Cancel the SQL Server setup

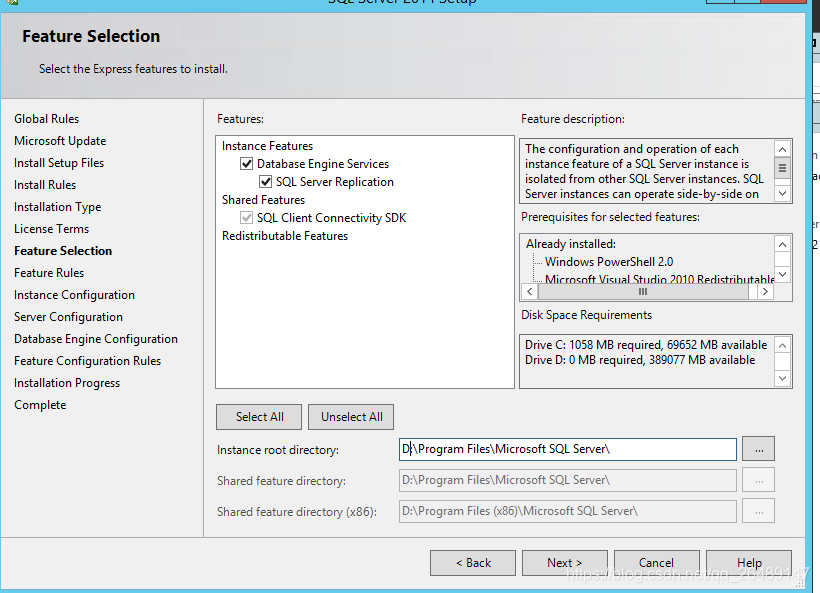[656, 563]
